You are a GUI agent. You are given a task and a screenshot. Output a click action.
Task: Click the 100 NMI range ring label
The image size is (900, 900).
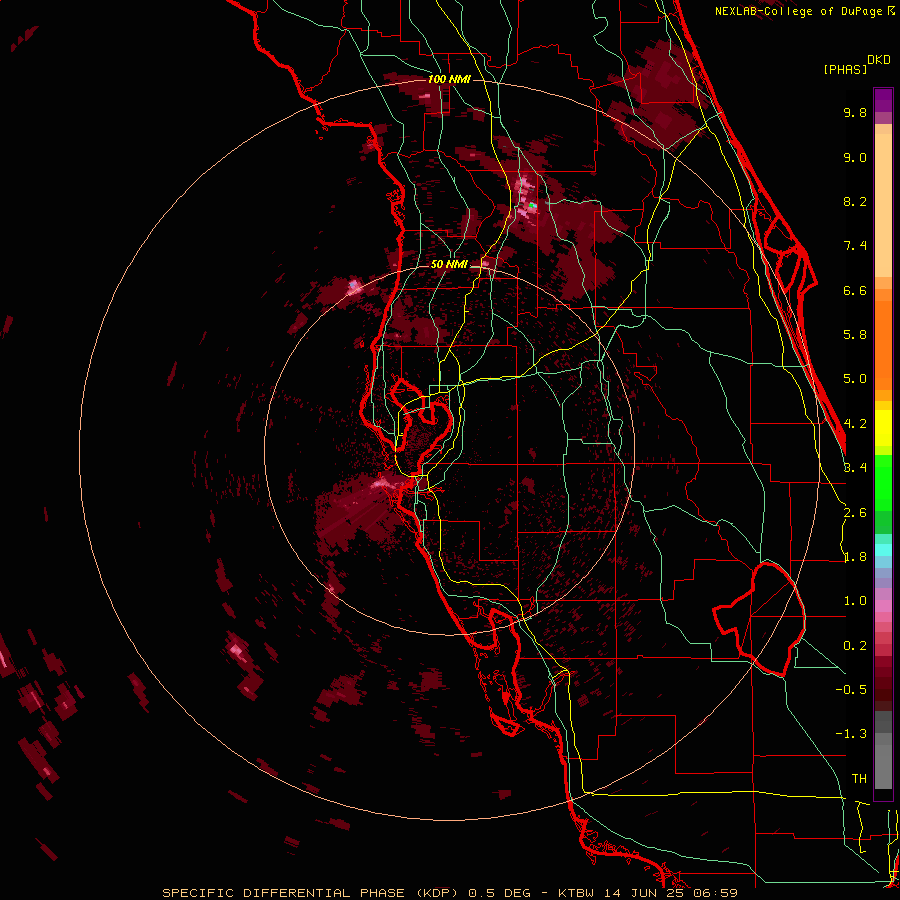coord(449,79)
